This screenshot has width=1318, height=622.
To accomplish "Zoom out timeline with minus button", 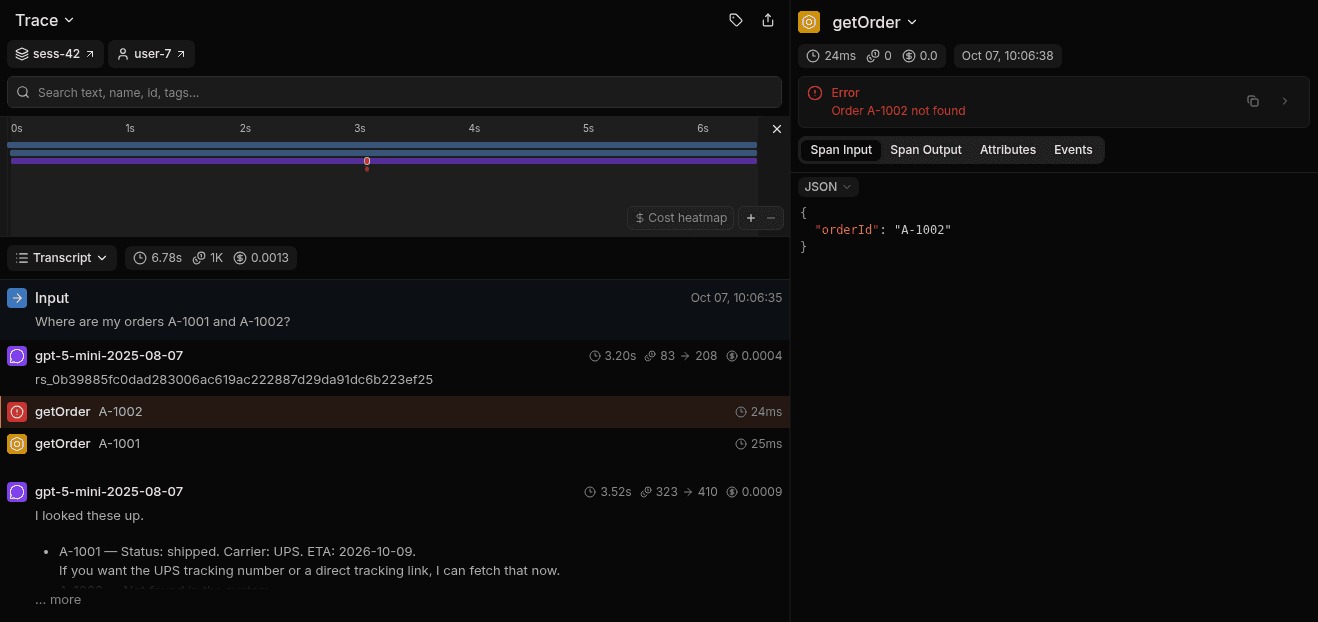I will tap(771, 218).
